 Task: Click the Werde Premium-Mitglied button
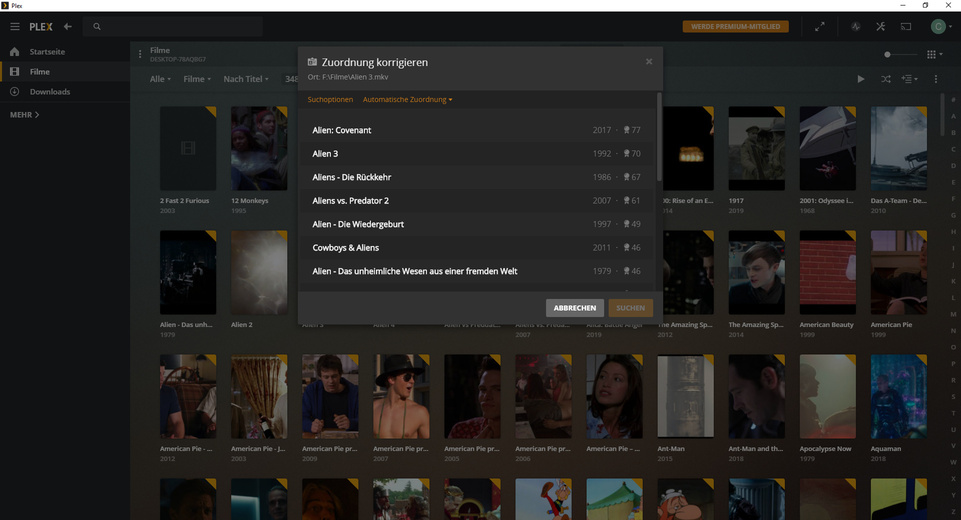tap(735, 26)
